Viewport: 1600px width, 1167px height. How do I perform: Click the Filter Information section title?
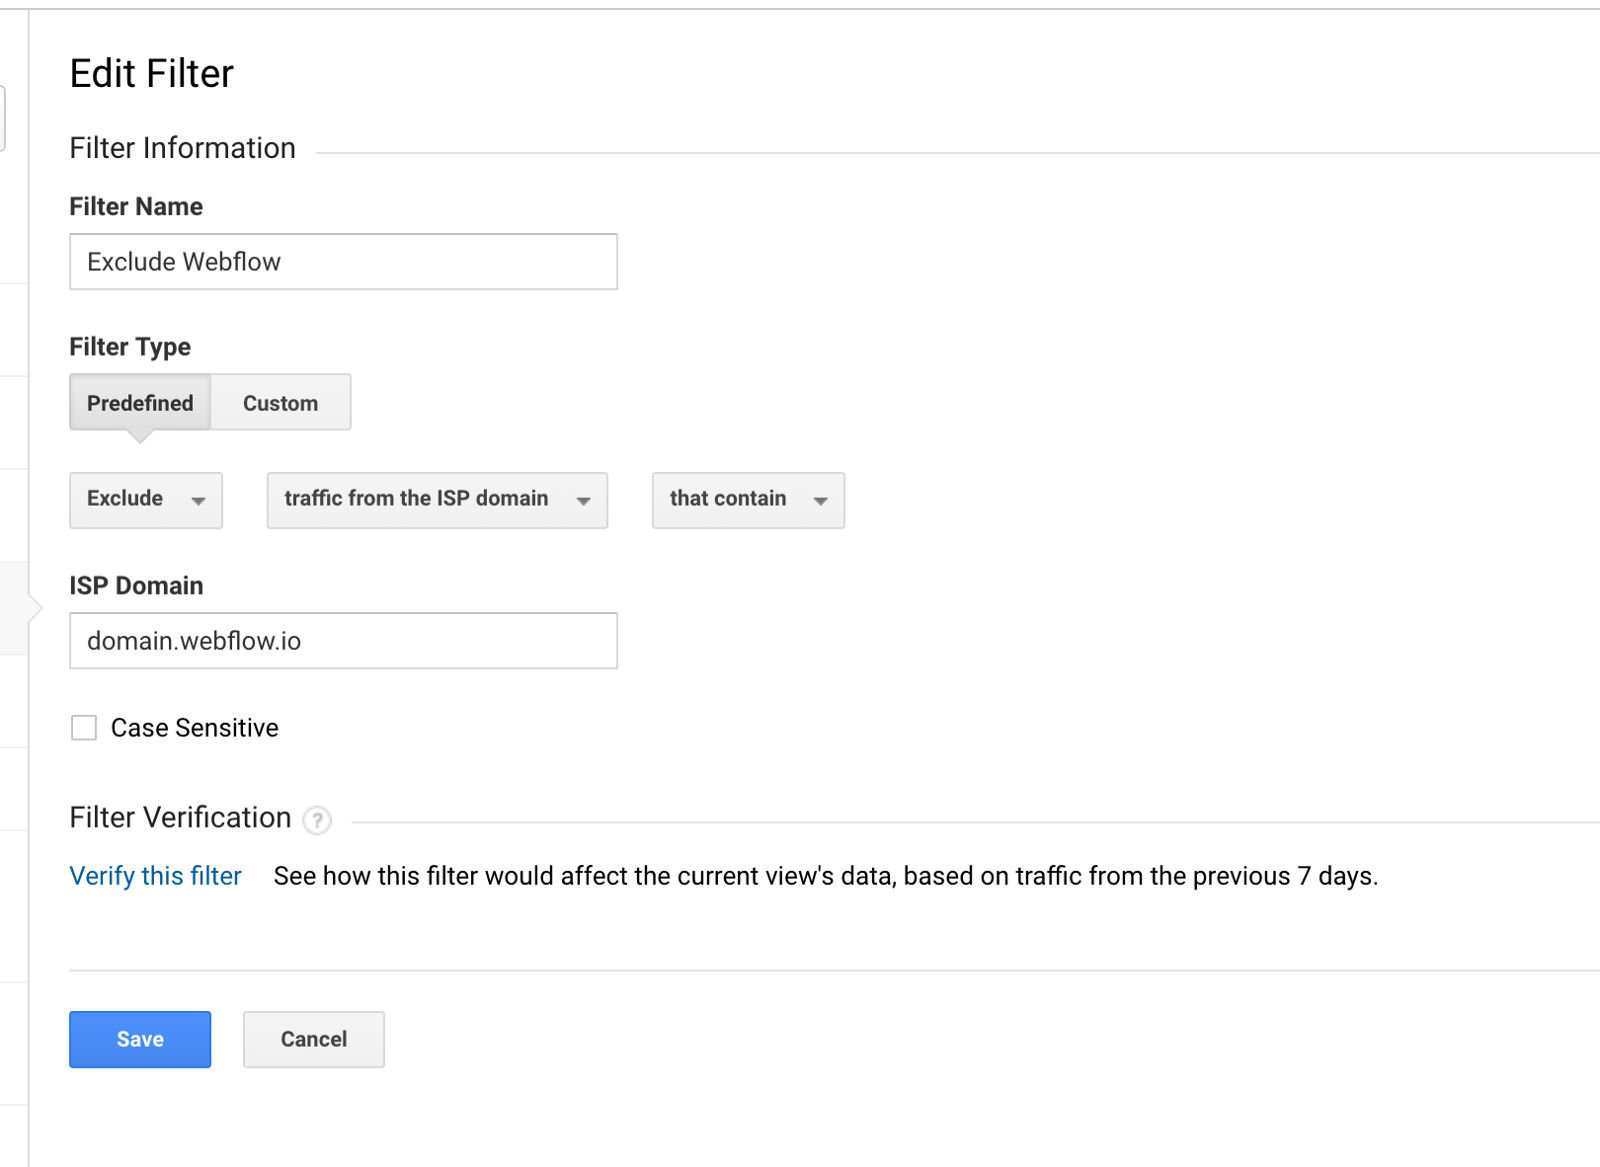[x=182, y=148]
